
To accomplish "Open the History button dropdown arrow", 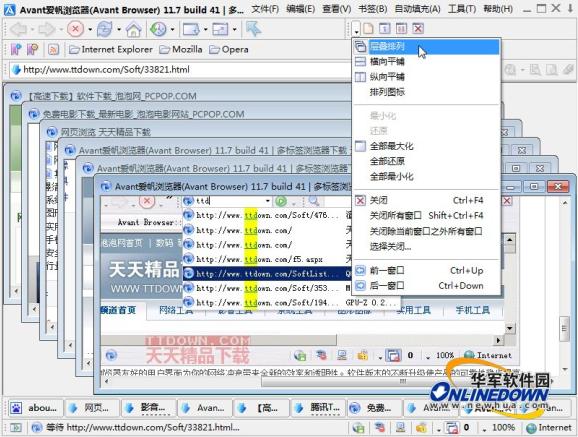I will [172, 29].
